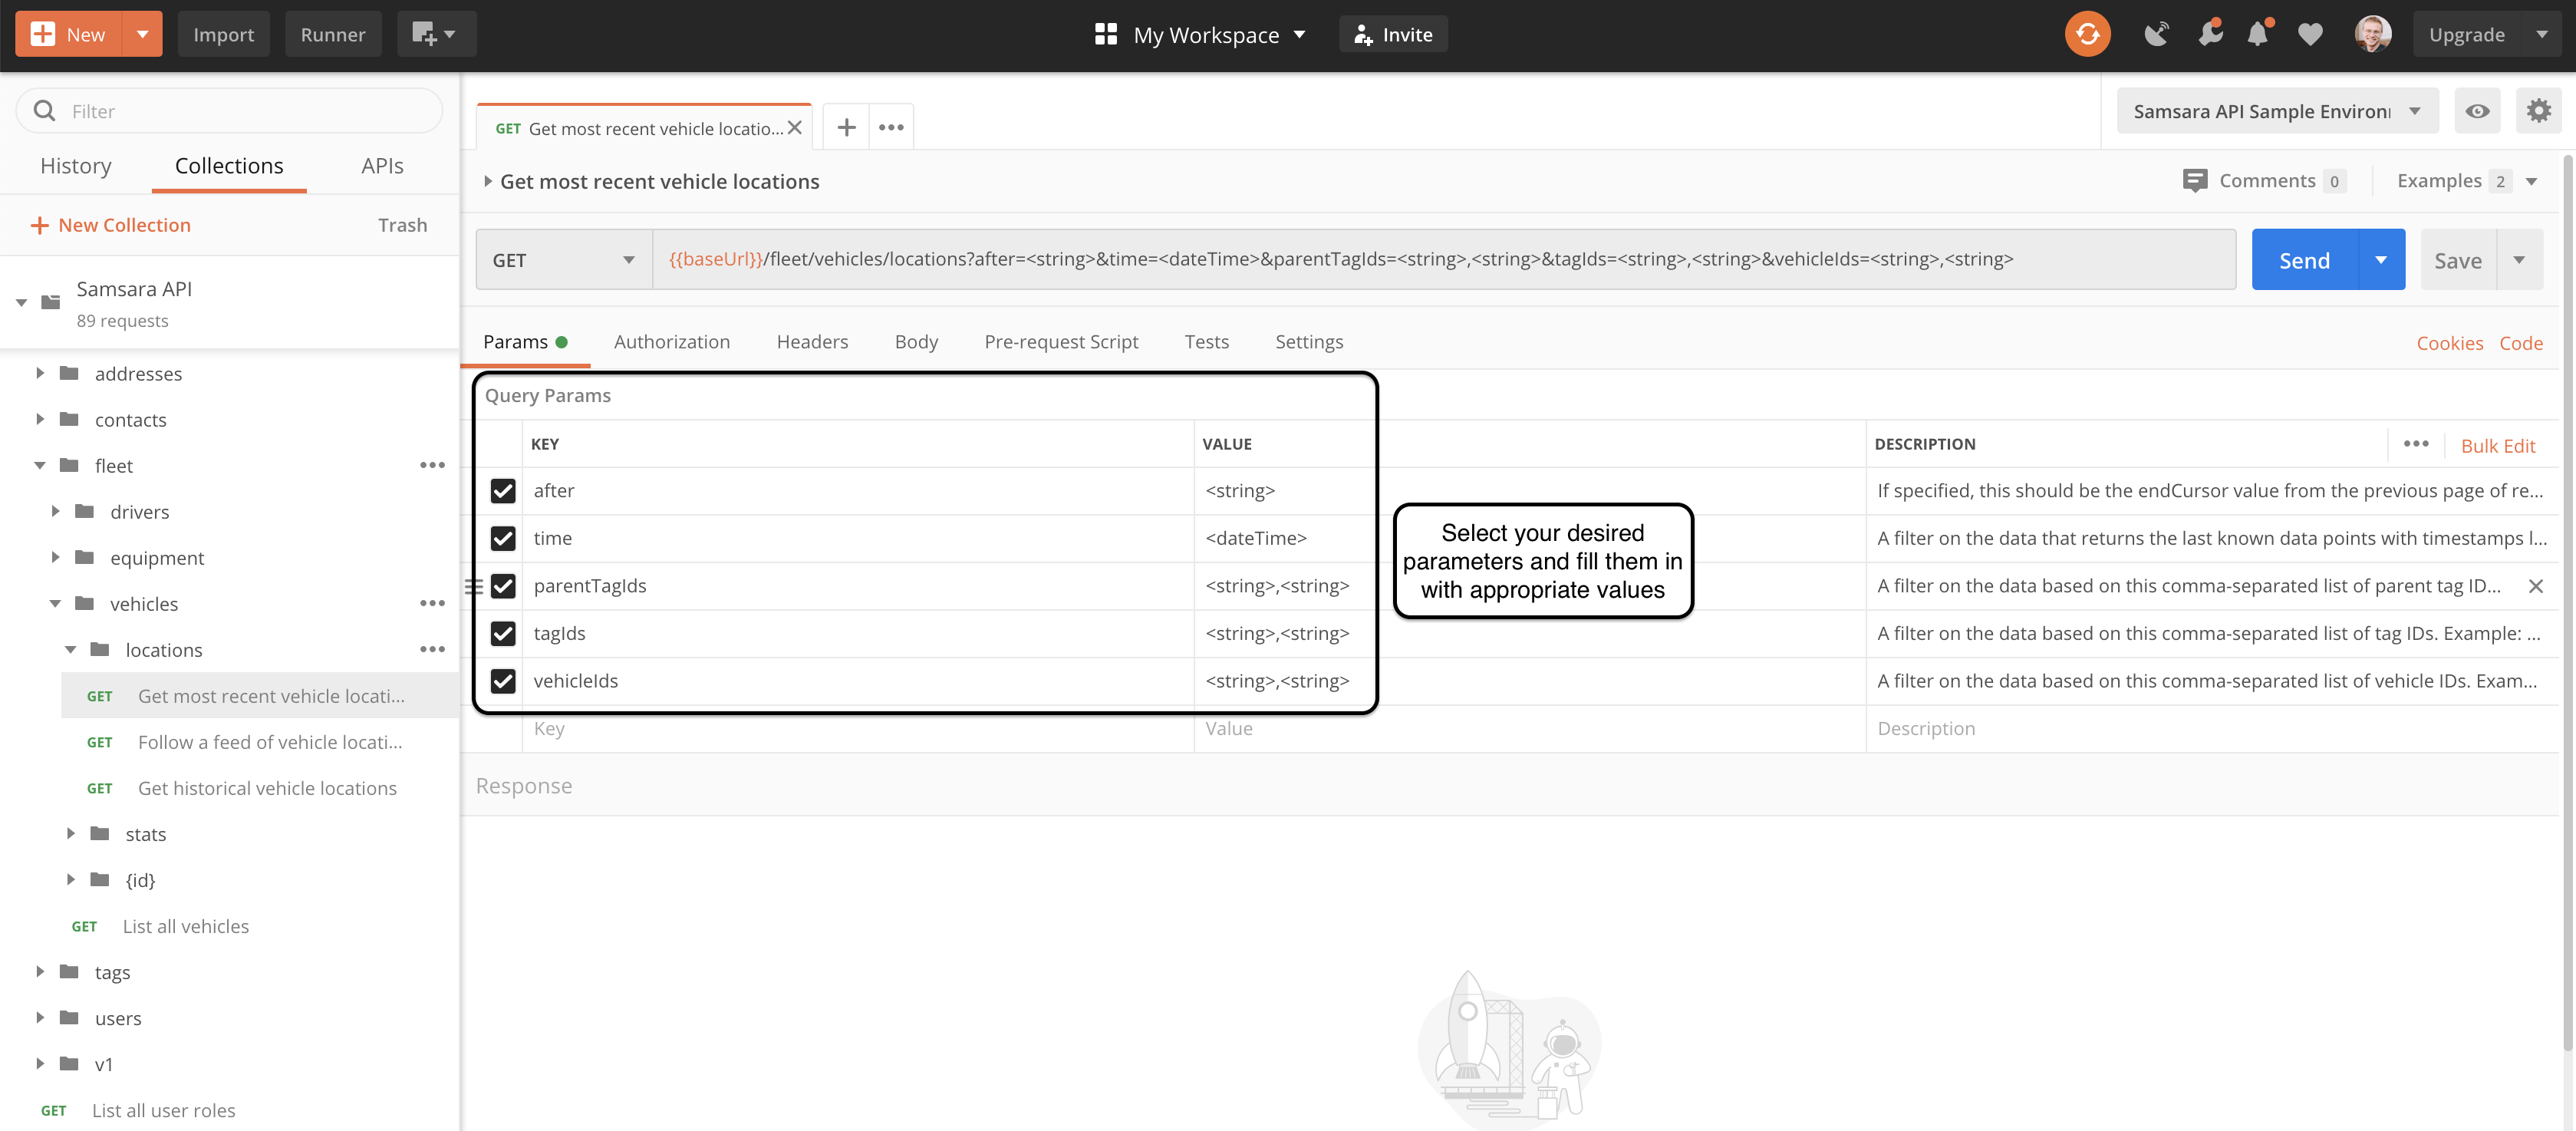The image size is (2576, 1131).
Task: Click the workspace grid icon
Action: click(1105, 34)
